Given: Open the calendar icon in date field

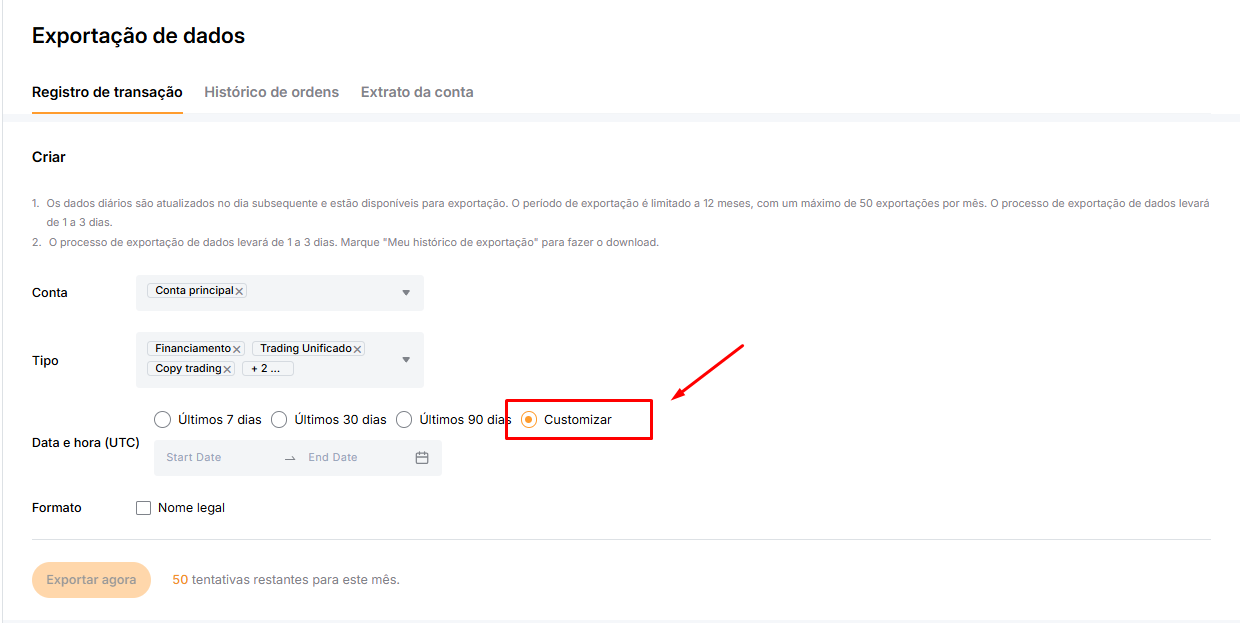Looking at the screenshot, I should [422, 457].
